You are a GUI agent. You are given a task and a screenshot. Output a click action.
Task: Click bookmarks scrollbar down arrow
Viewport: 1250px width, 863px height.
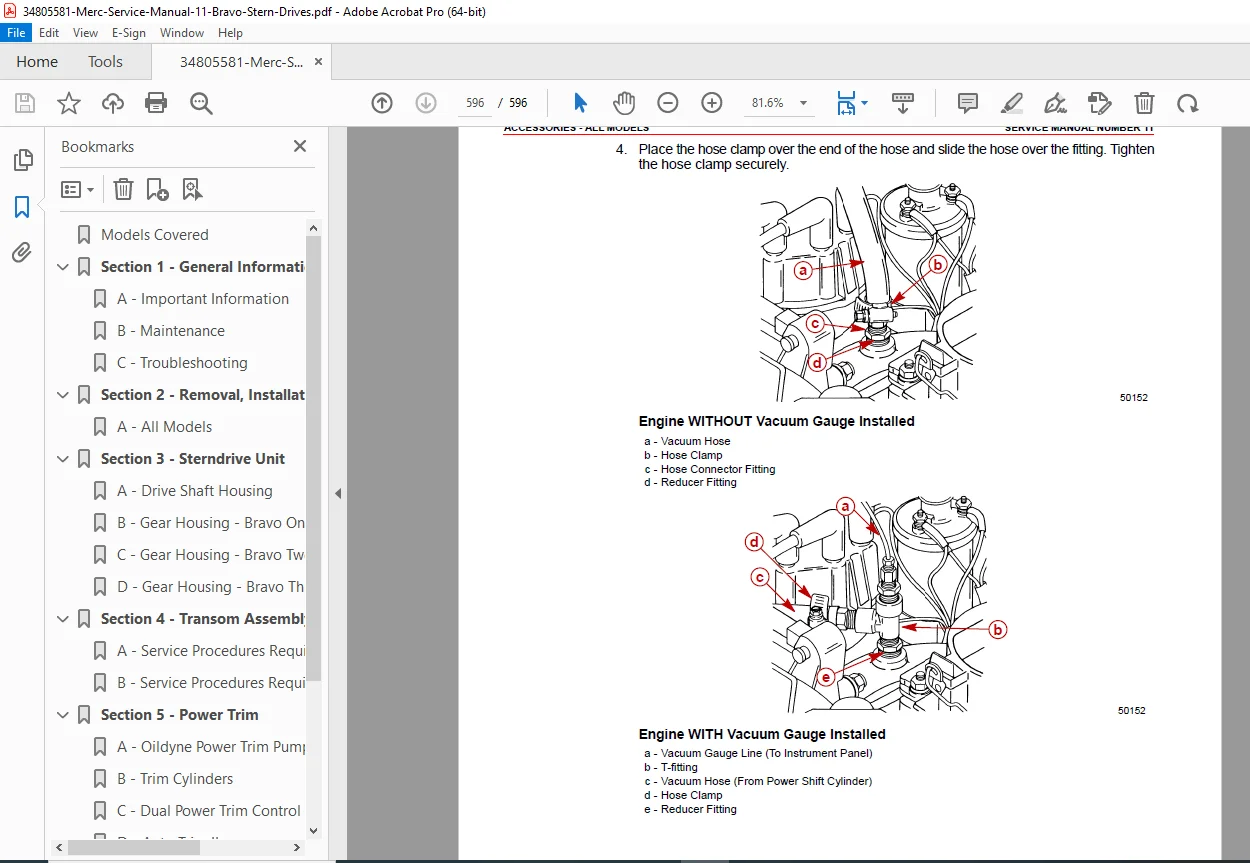coord(314,830)
